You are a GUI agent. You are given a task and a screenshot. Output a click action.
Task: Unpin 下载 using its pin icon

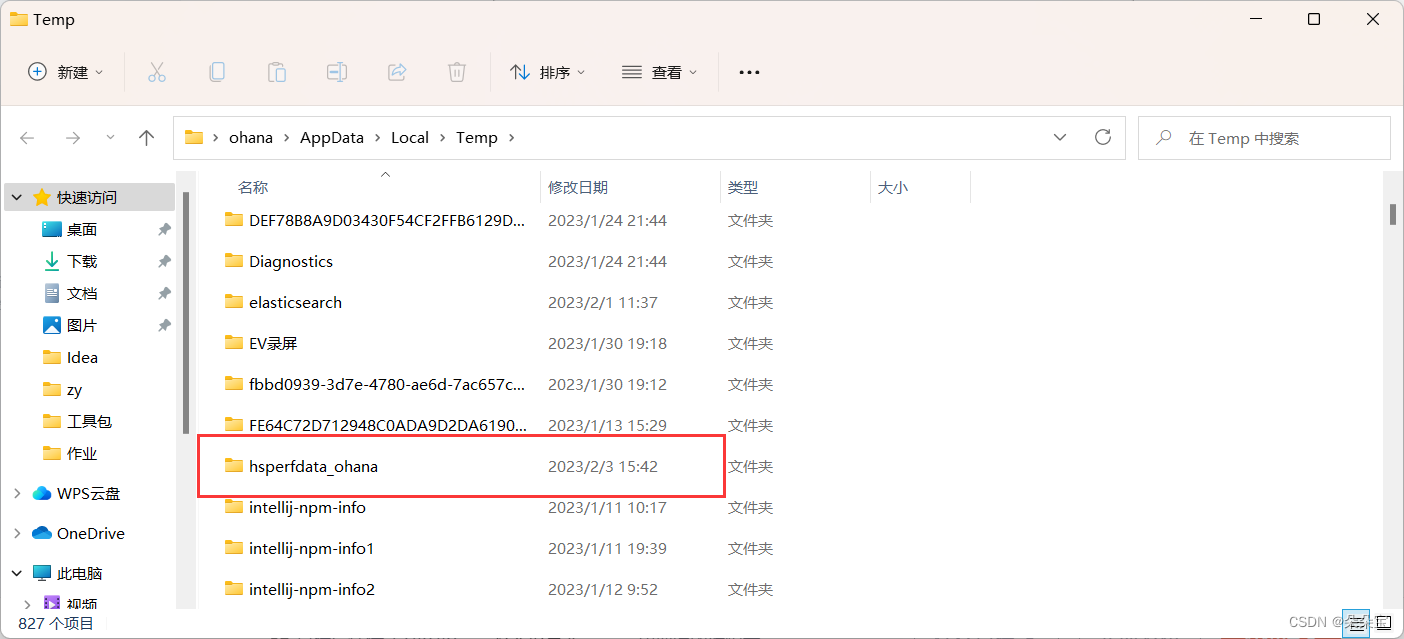(x=164, y=261)
